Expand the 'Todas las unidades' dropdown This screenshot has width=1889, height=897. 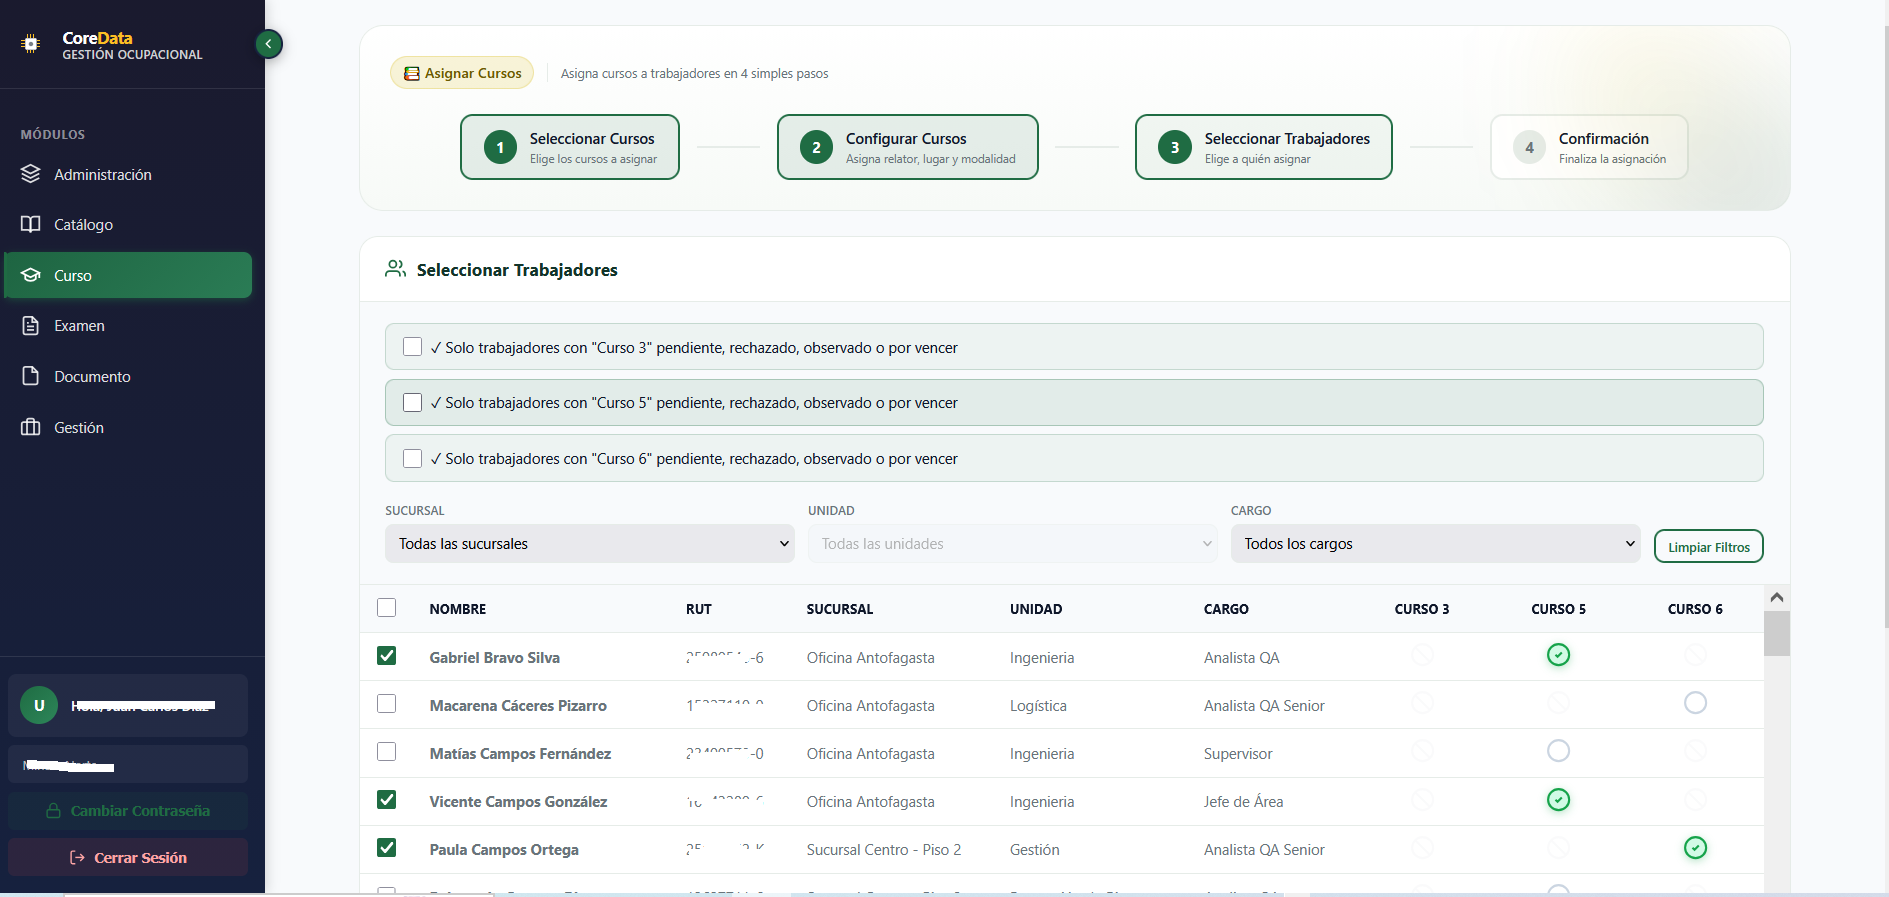coord(1012,544)
